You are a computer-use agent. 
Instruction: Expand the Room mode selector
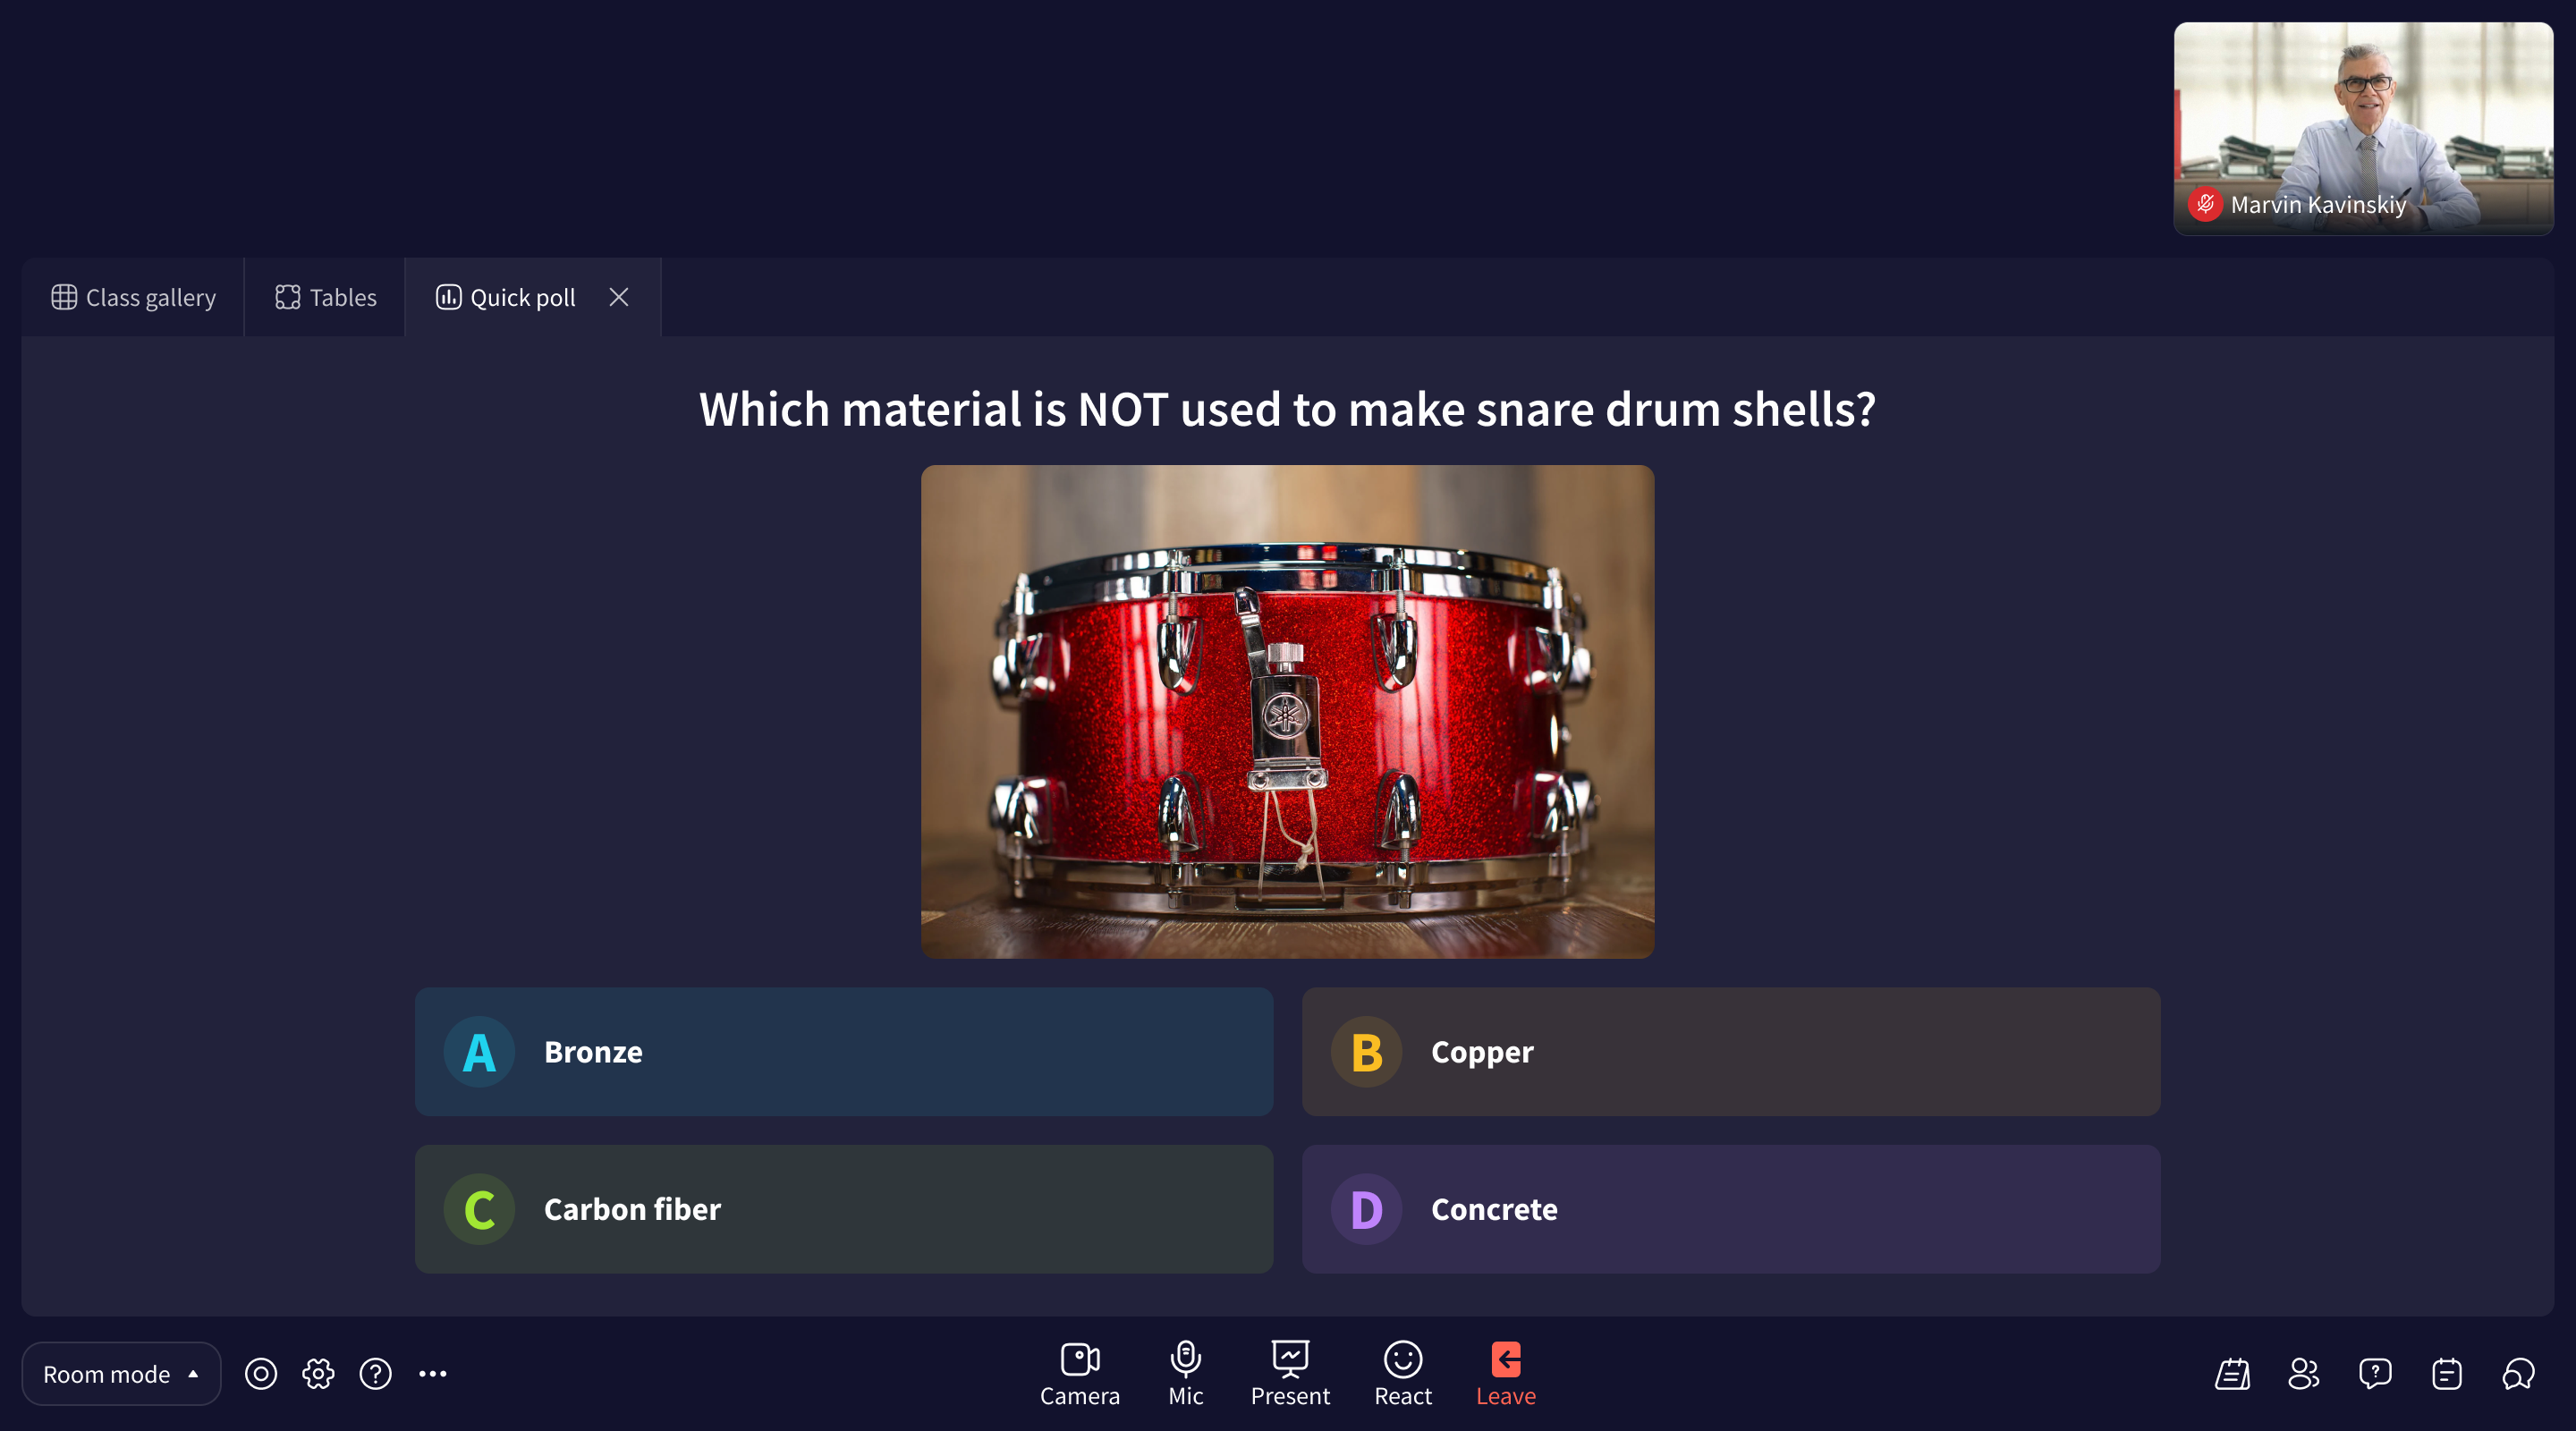(120, 1374)
